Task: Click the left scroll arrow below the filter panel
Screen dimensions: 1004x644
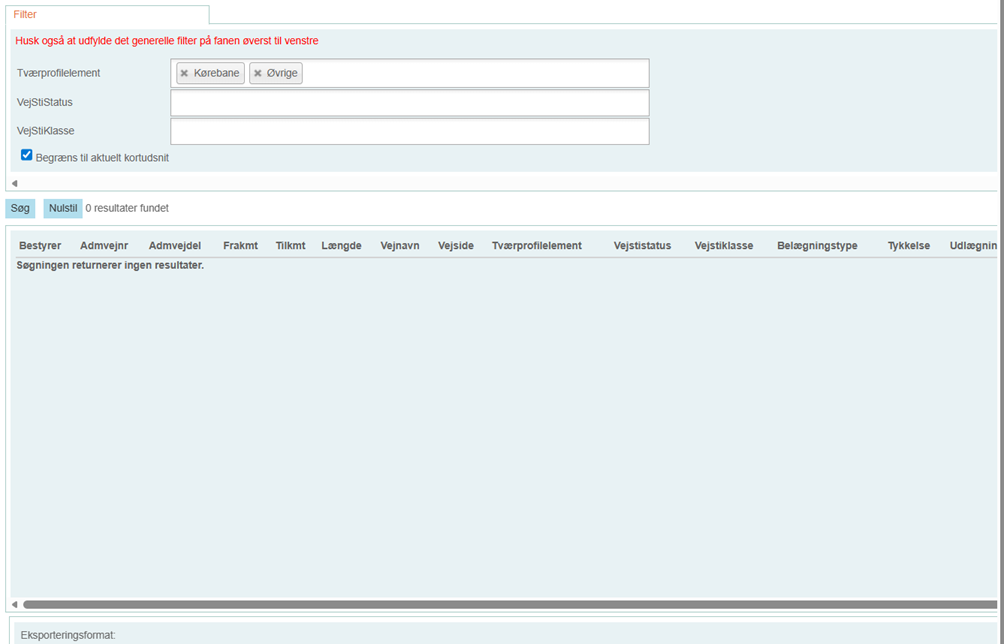Action: click(x=14, y=183)
